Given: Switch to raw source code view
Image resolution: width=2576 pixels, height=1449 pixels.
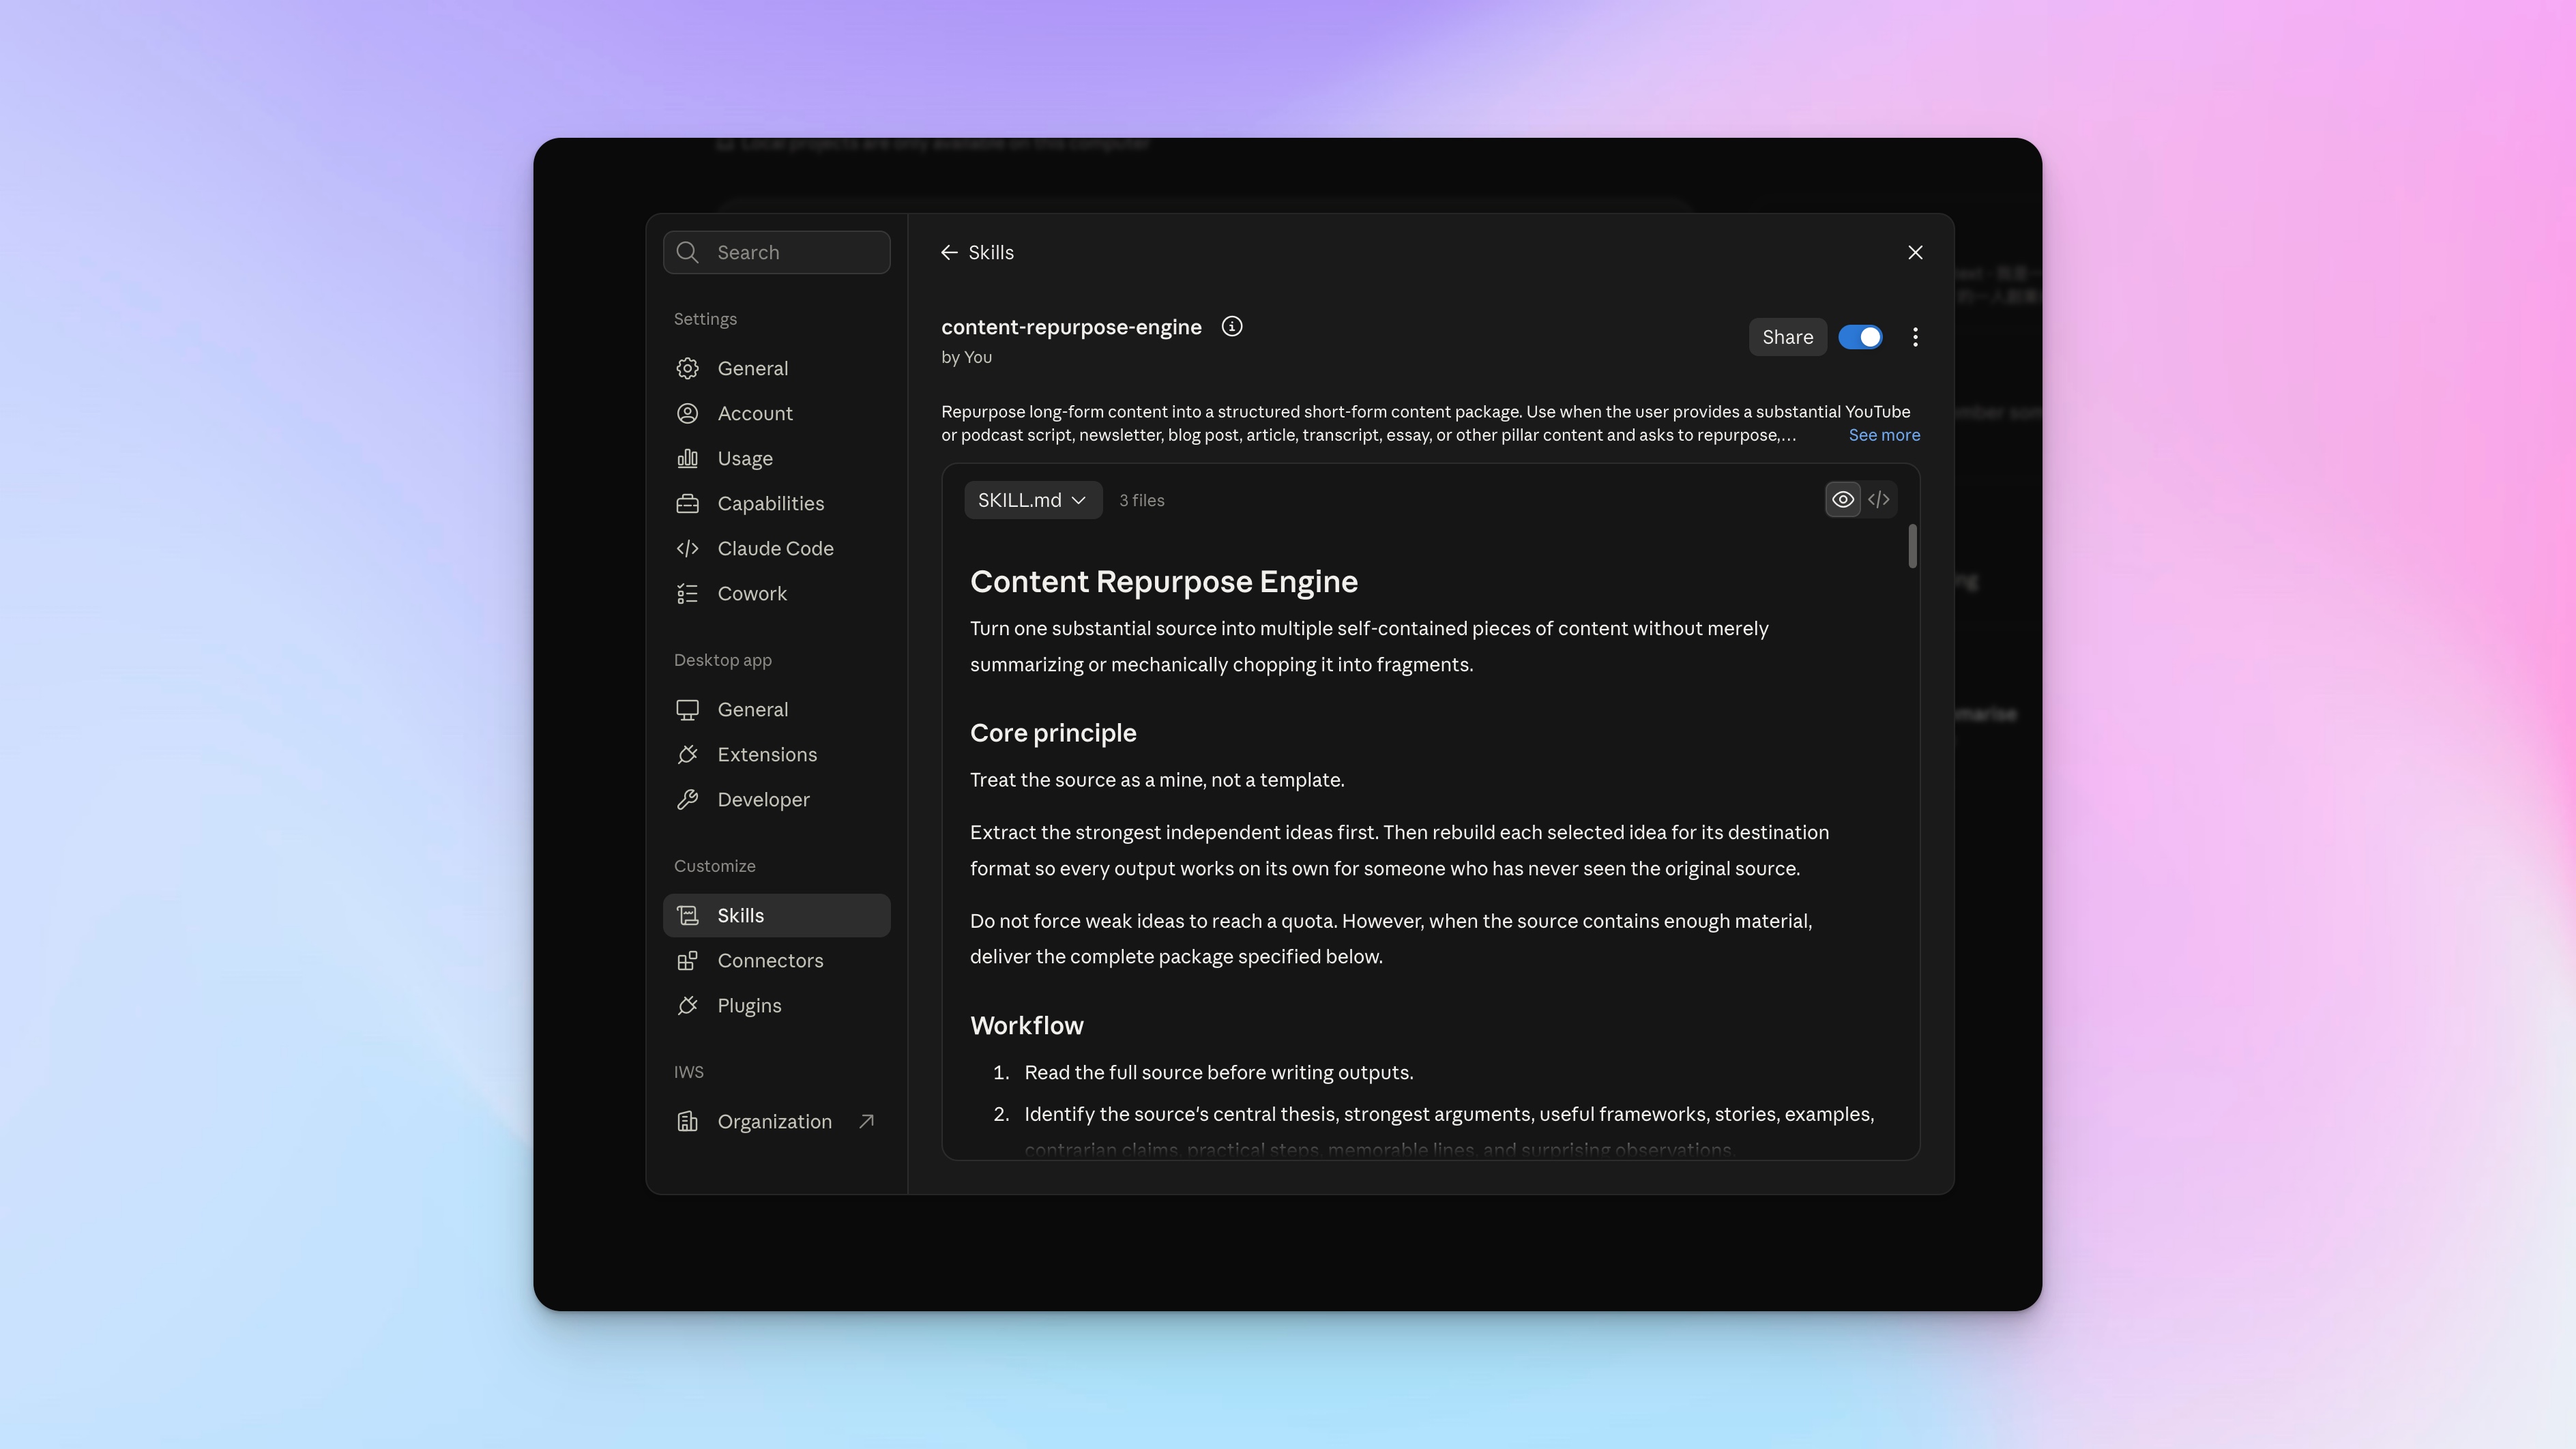Looking at the screenshot, I should point(1879,499).
